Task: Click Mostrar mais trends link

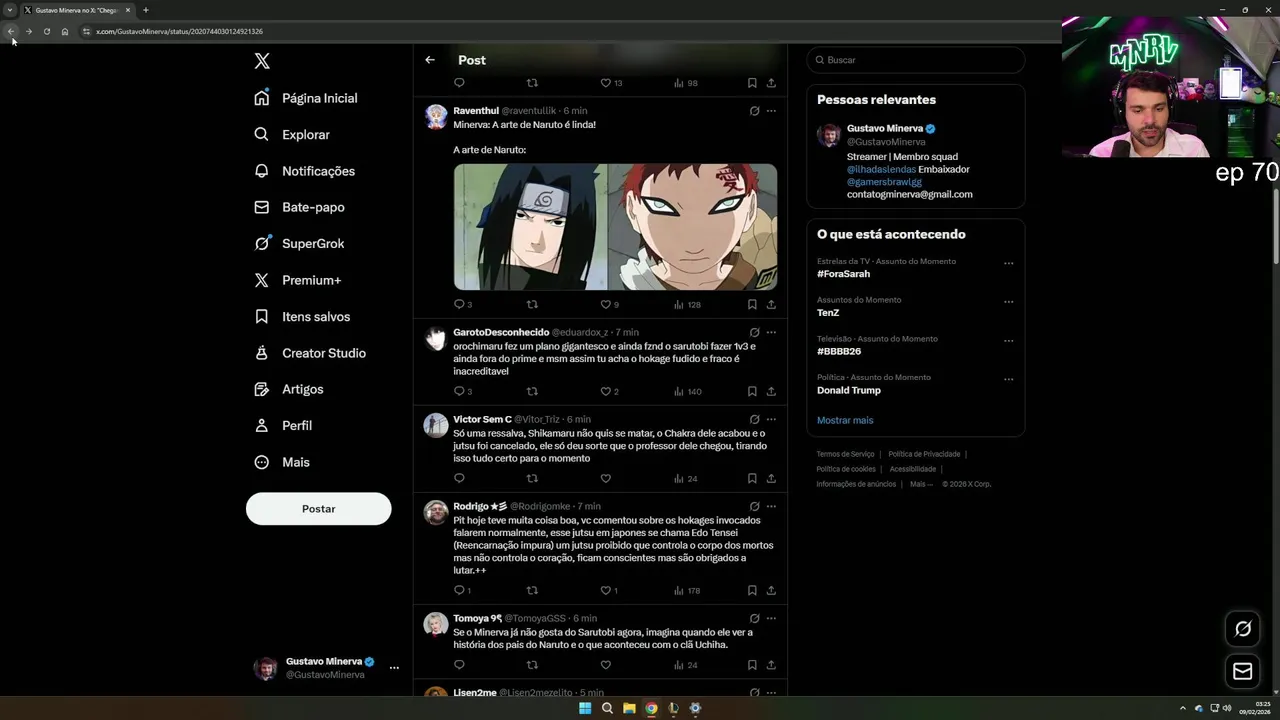Action: click(845, 420)
